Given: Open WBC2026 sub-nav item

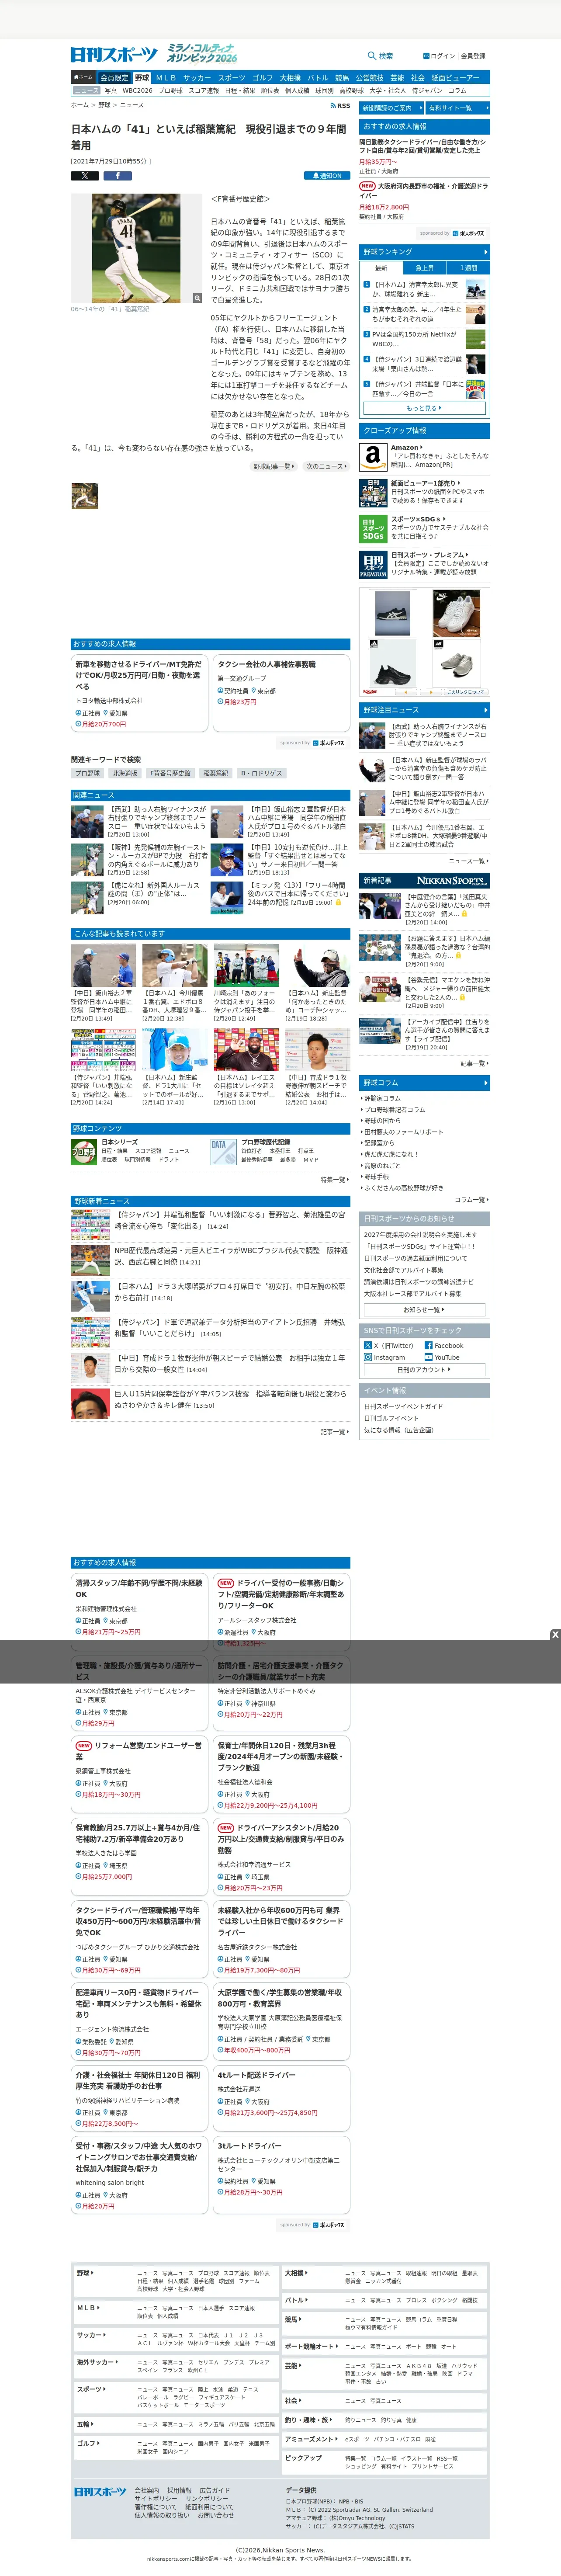Looking at the screenshot, I should click(x=137, y=90).
